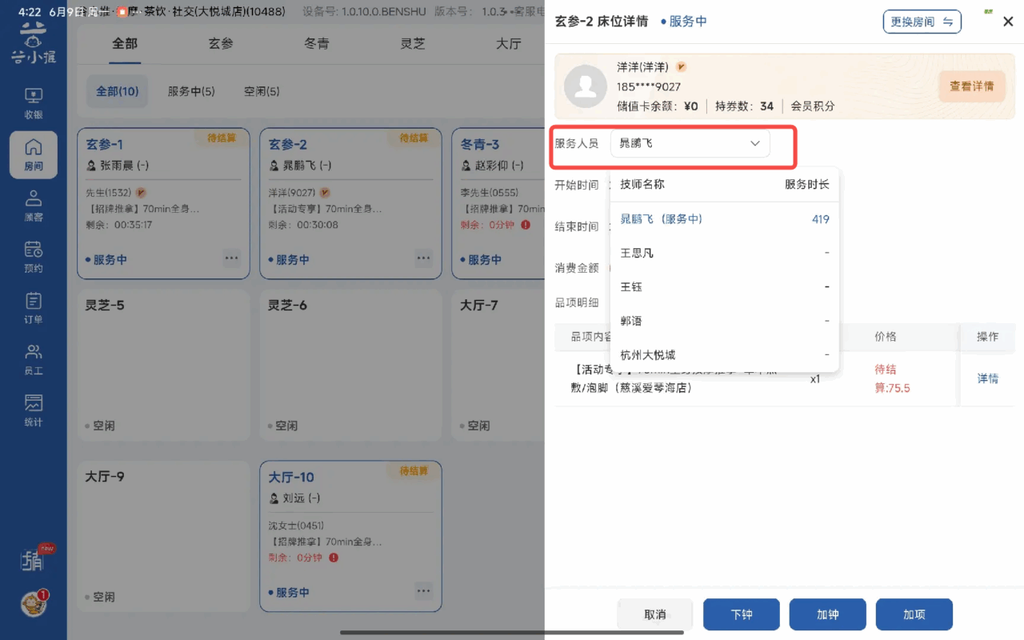
Task: Select the 房间 rooms icon in sidebar
Action: click(x=33, y=155)
